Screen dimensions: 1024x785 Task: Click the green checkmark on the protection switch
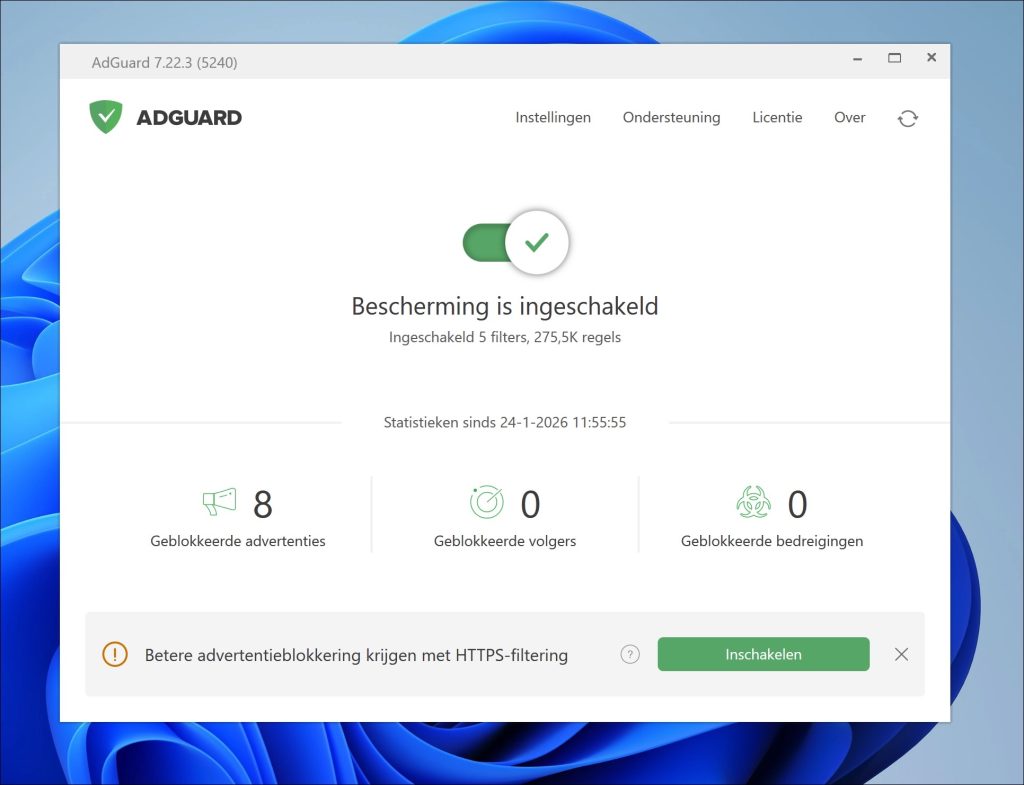[x=538, y=242]
